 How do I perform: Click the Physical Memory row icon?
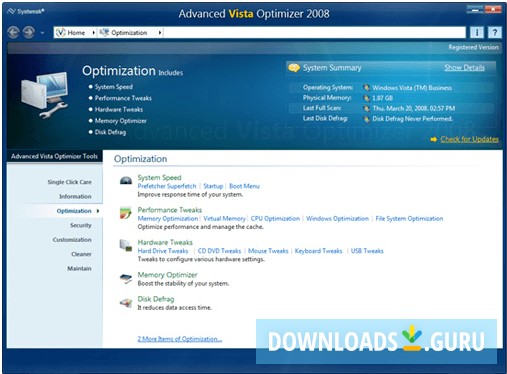[366, 98]
